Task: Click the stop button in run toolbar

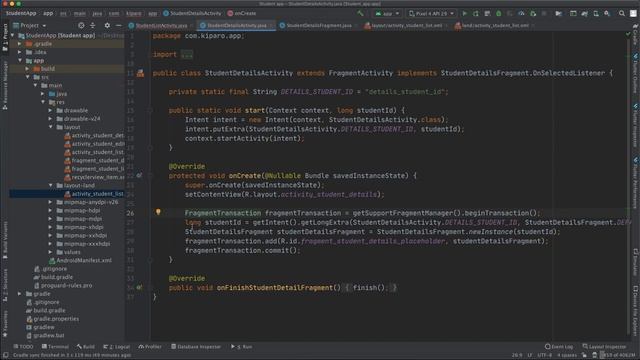Action: click(x=544, y=13)
